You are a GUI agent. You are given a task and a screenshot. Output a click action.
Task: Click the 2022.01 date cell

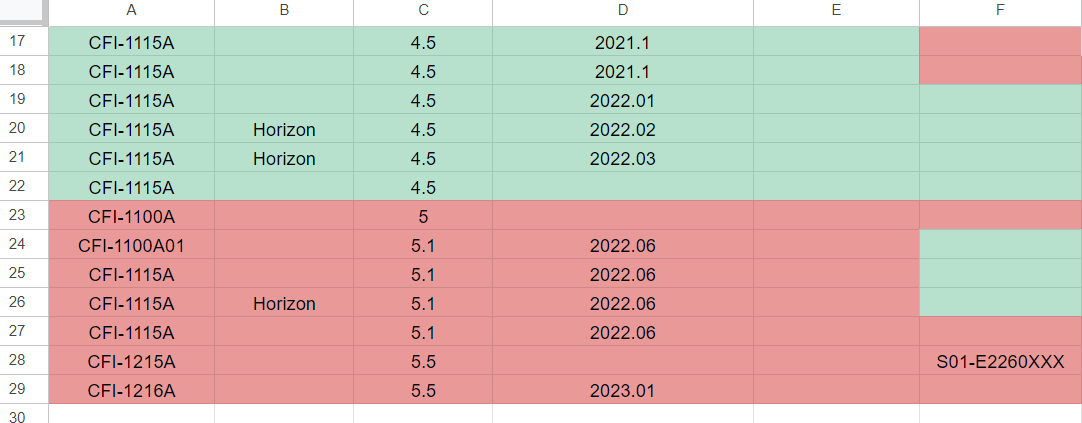pyautogui.click(x=622, y=100)
